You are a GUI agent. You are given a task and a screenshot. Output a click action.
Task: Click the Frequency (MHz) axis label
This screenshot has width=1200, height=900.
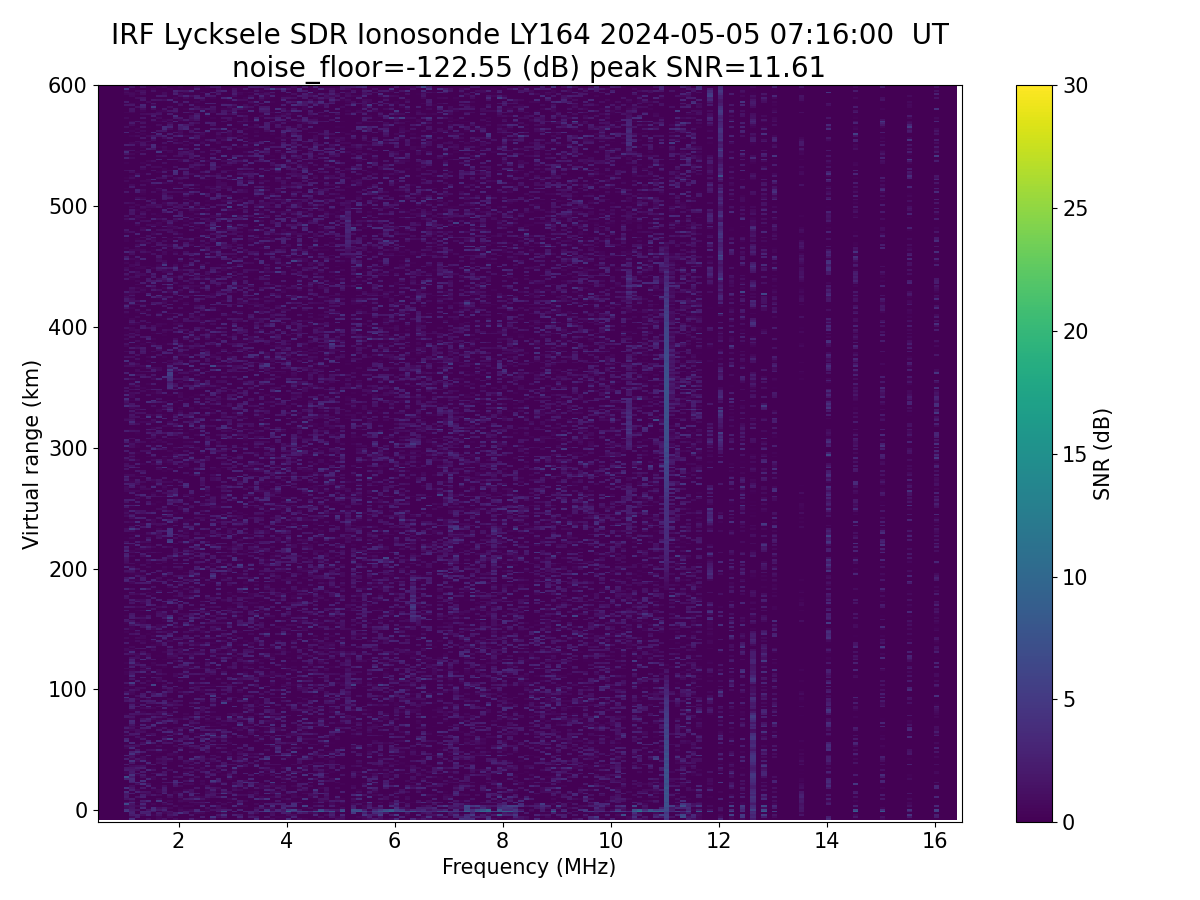(x=529, y=867)
